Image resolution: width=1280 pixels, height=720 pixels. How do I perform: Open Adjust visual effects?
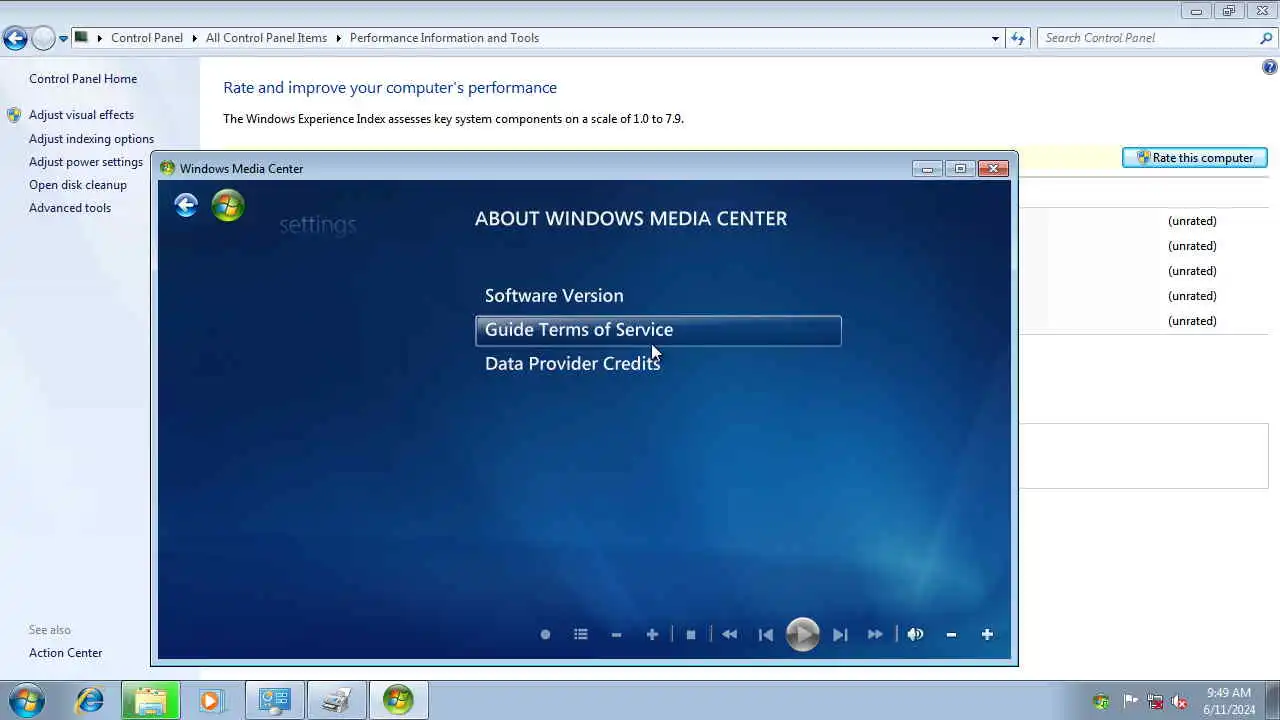[81, 115]
